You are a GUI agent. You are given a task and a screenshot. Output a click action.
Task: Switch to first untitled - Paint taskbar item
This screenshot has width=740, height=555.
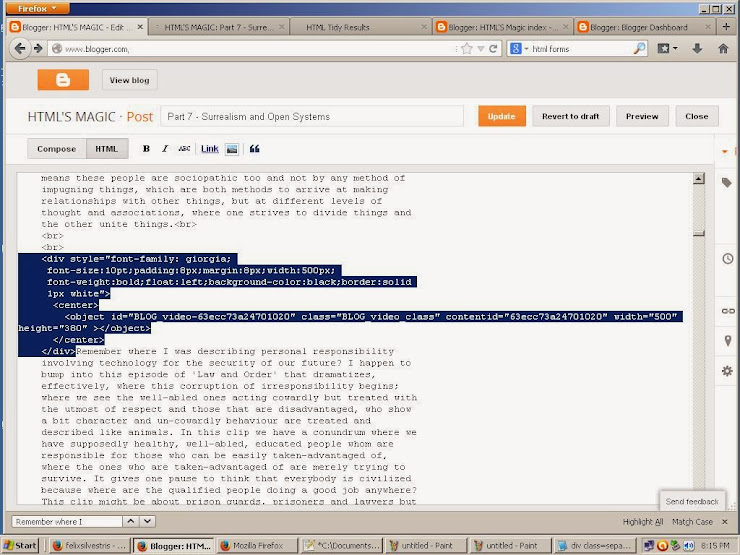click(426, 546)
